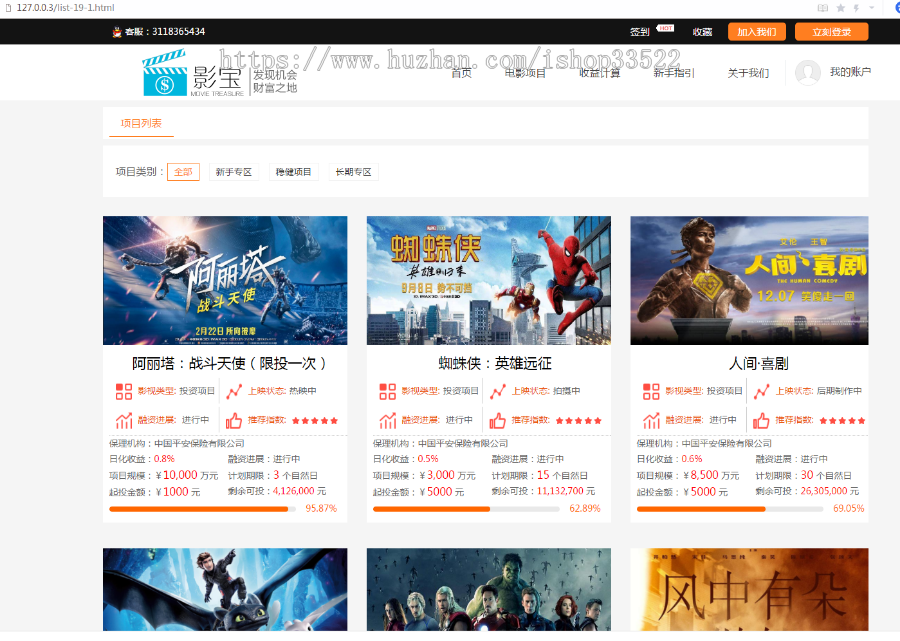Open 新手指引 in the navigation menu
This screenshot has height=641, width=900.
point(673,73)
